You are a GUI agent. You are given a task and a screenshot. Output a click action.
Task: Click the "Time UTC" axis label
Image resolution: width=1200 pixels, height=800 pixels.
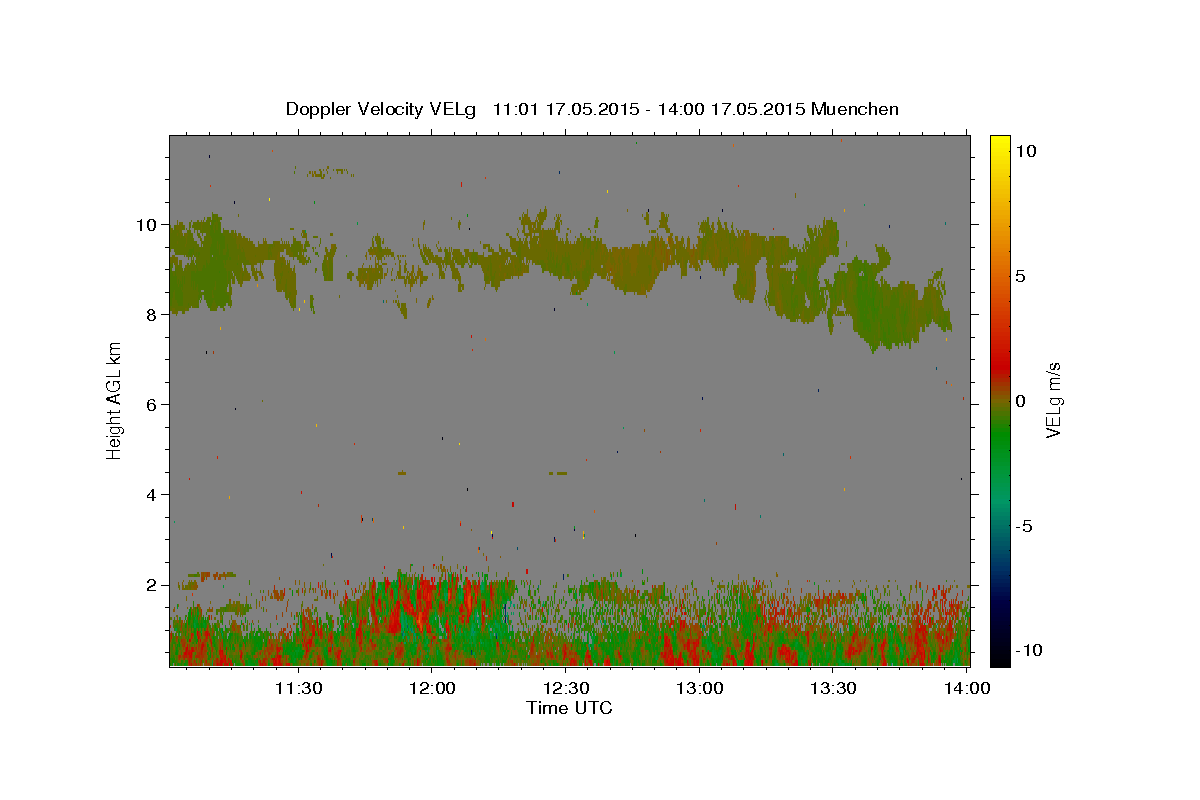[569, 708]
